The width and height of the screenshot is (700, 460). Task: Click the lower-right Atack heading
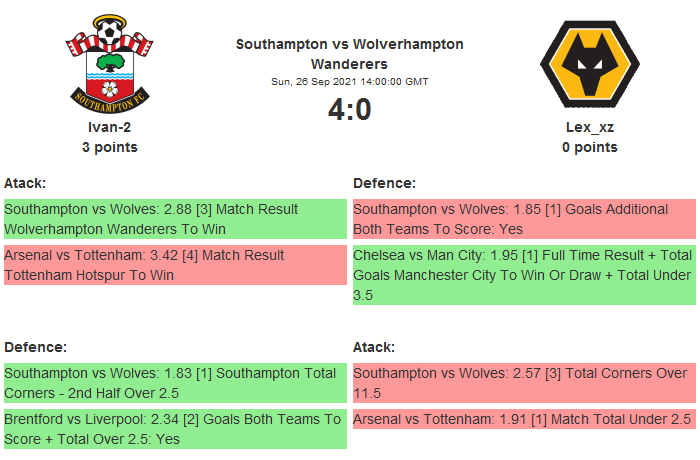click(x=374, y=347)
